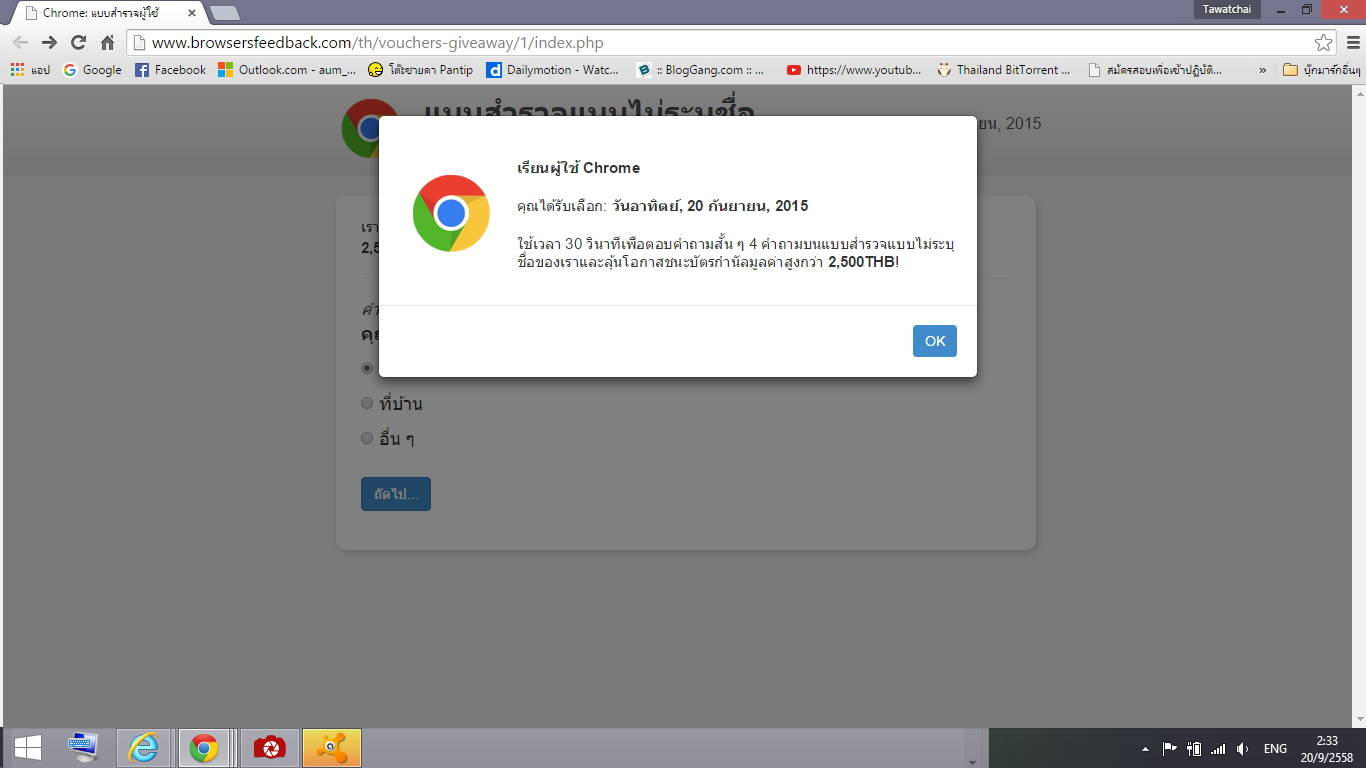Screen dimensions: 1366x768
Task: Open the taskbar clock showing 2:33
Action: pyautogui.click(x=1327, y=748)
